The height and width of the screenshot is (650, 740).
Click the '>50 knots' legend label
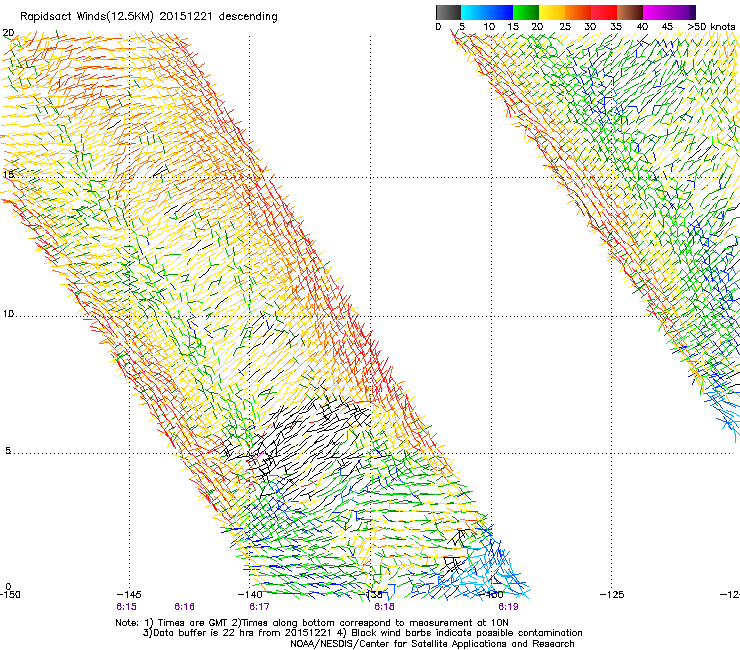point(711,27)
